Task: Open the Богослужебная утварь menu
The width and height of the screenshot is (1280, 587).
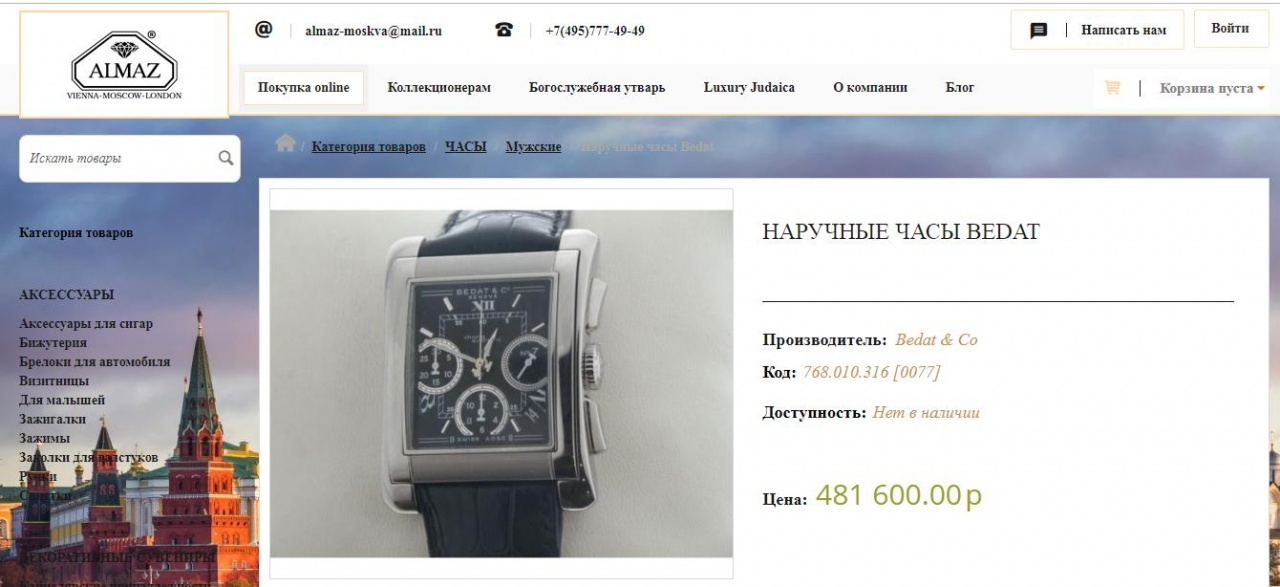Action: click(597, 88)
